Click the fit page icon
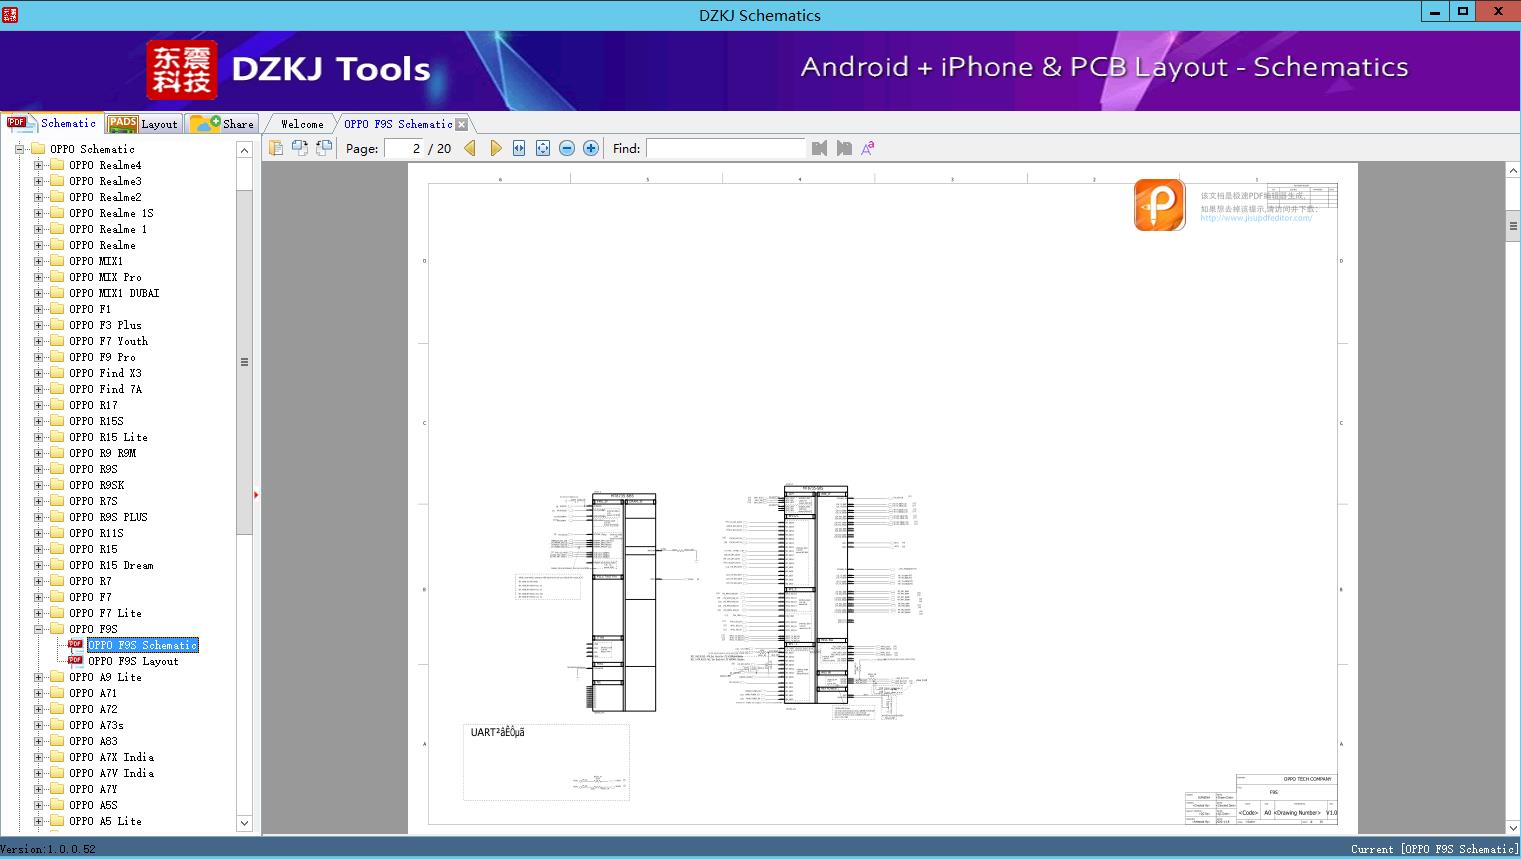 coord(543,148)
